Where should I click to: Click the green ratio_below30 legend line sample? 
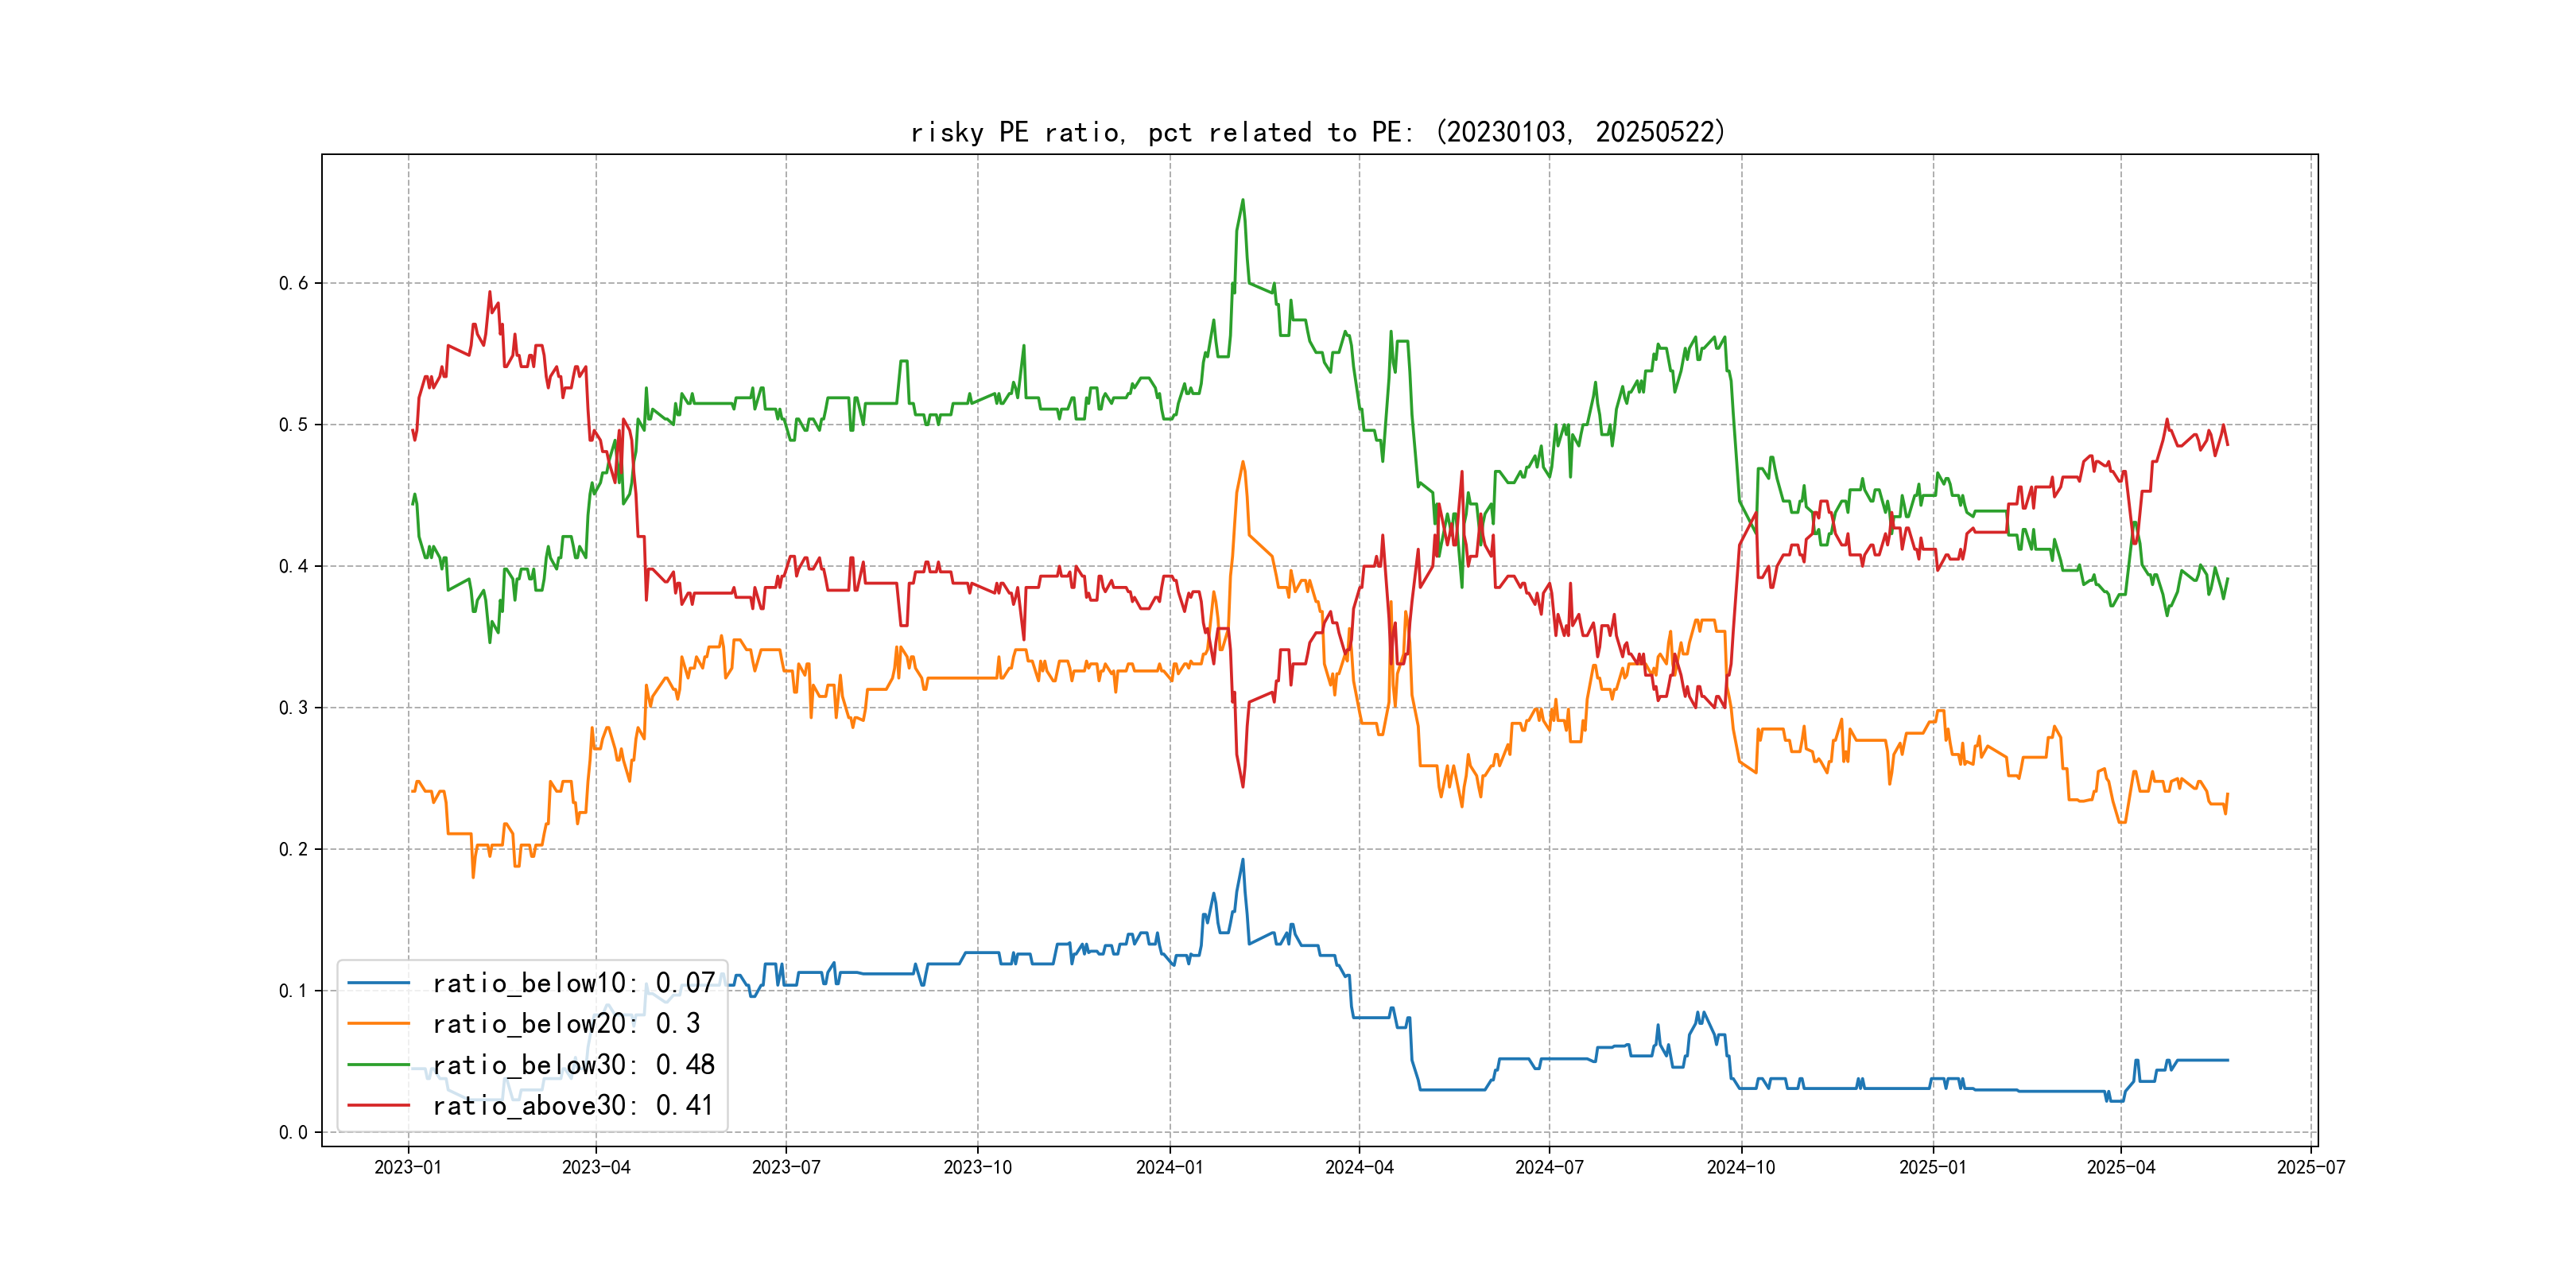coord(378,1065)
